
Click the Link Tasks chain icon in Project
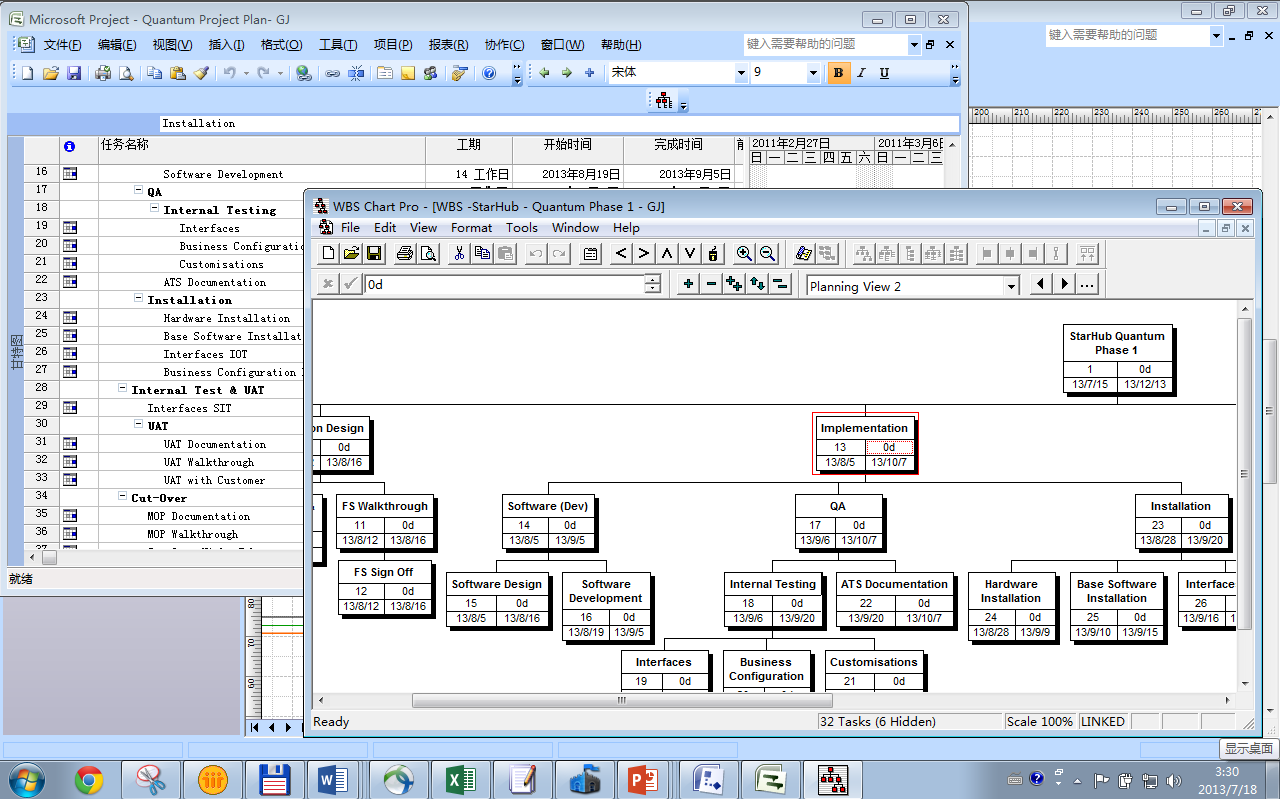(333, 73)
